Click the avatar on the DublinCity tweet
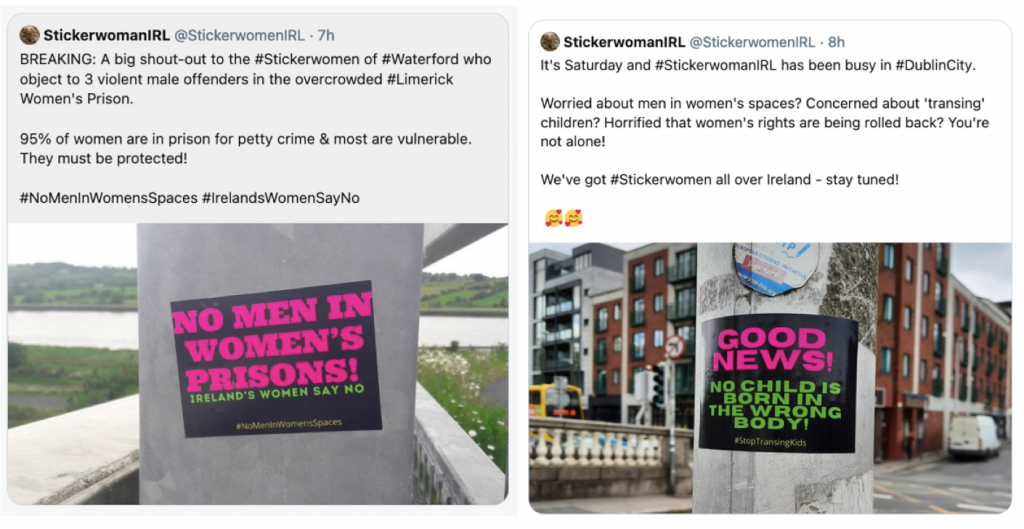The image size is (1024, 529). coord(550,42)
